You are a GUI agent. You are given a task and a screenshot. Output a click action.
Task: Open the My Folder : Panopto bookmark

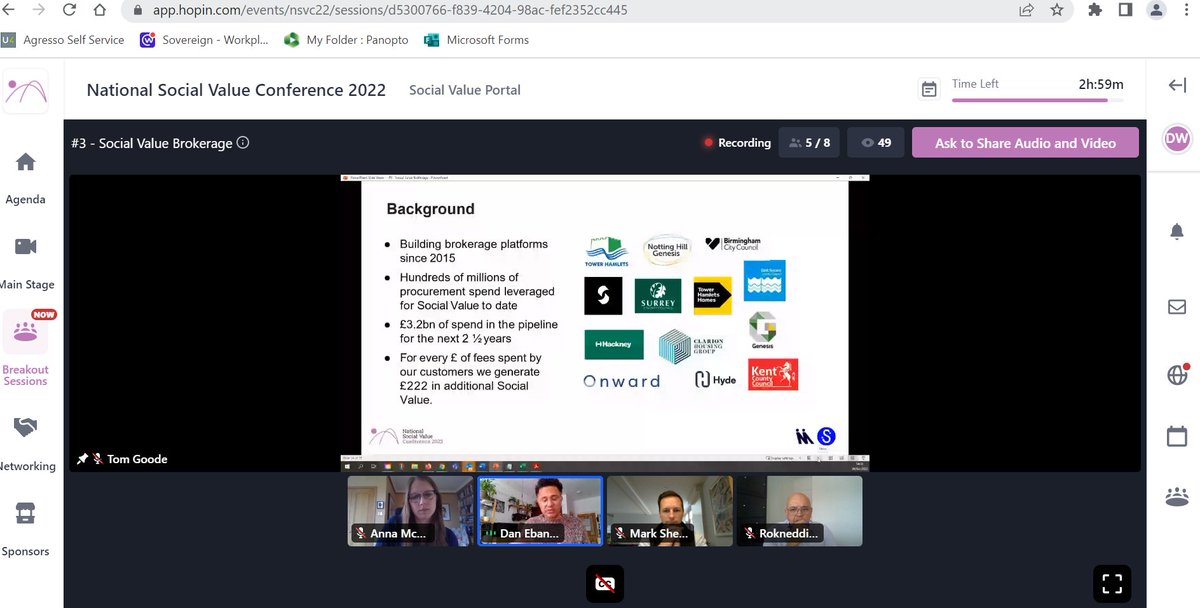pyautogui.click(x=347, y=40)
